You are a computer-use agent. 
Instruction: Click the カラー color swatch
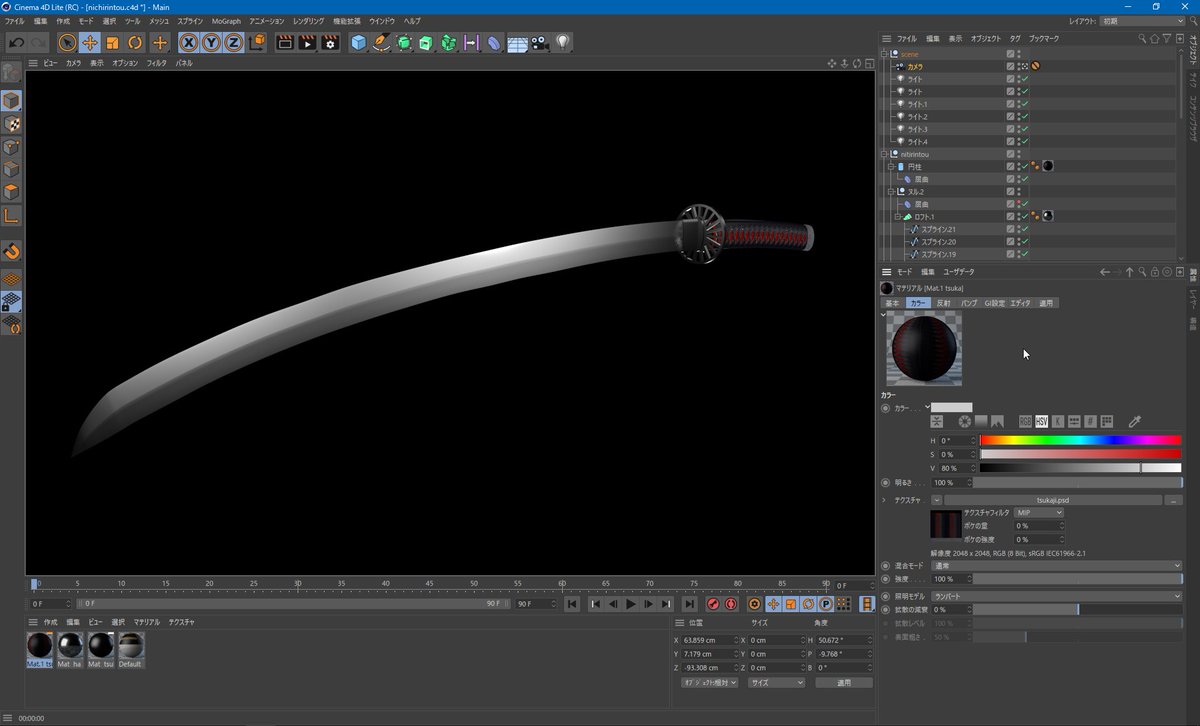[x=952, y=408]
